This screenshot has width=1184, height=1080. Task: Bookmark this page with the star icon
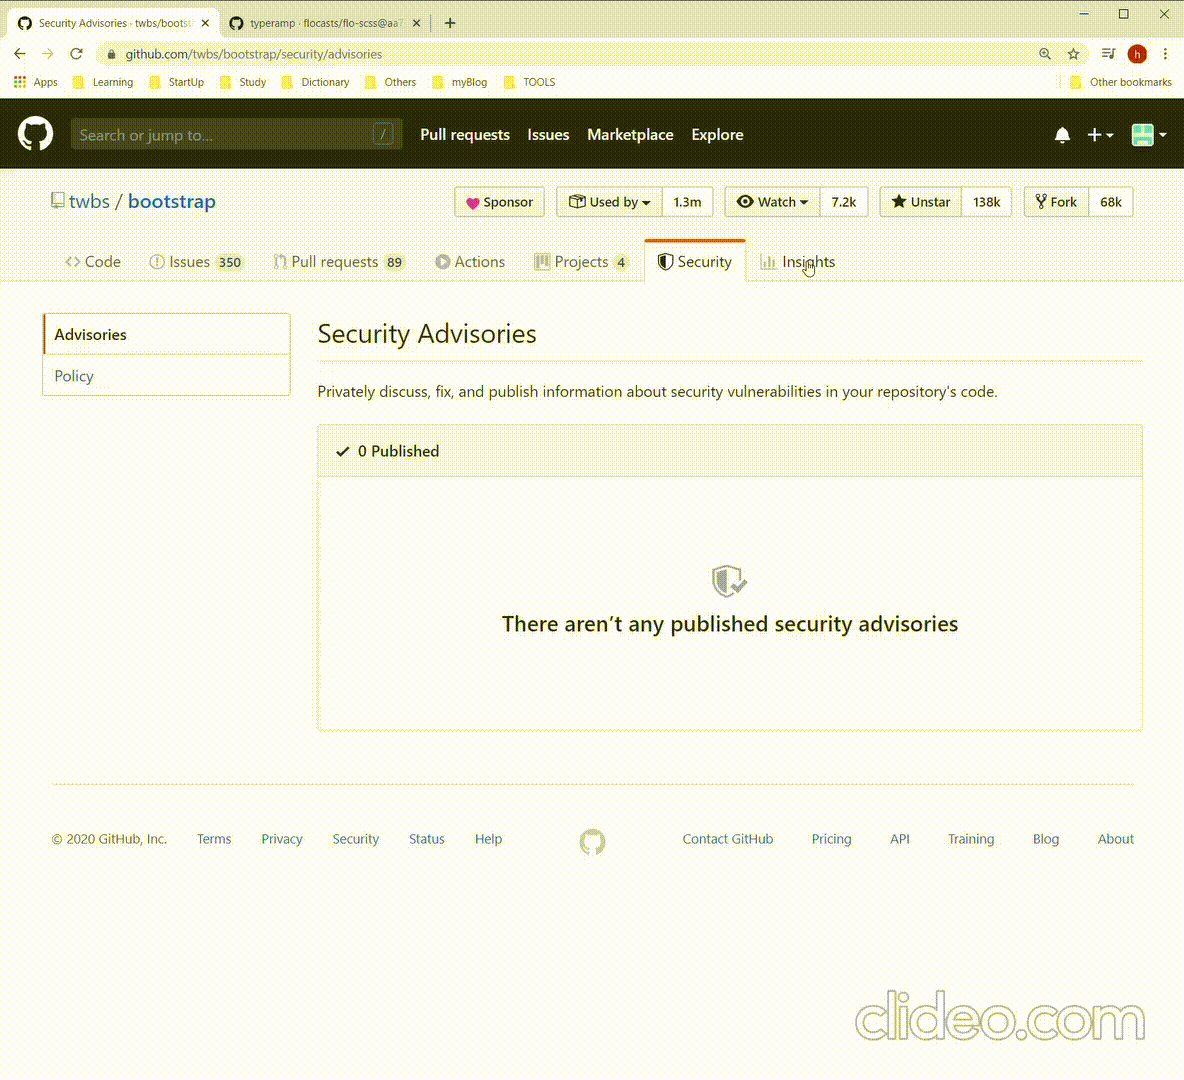tap(1073, 54)
